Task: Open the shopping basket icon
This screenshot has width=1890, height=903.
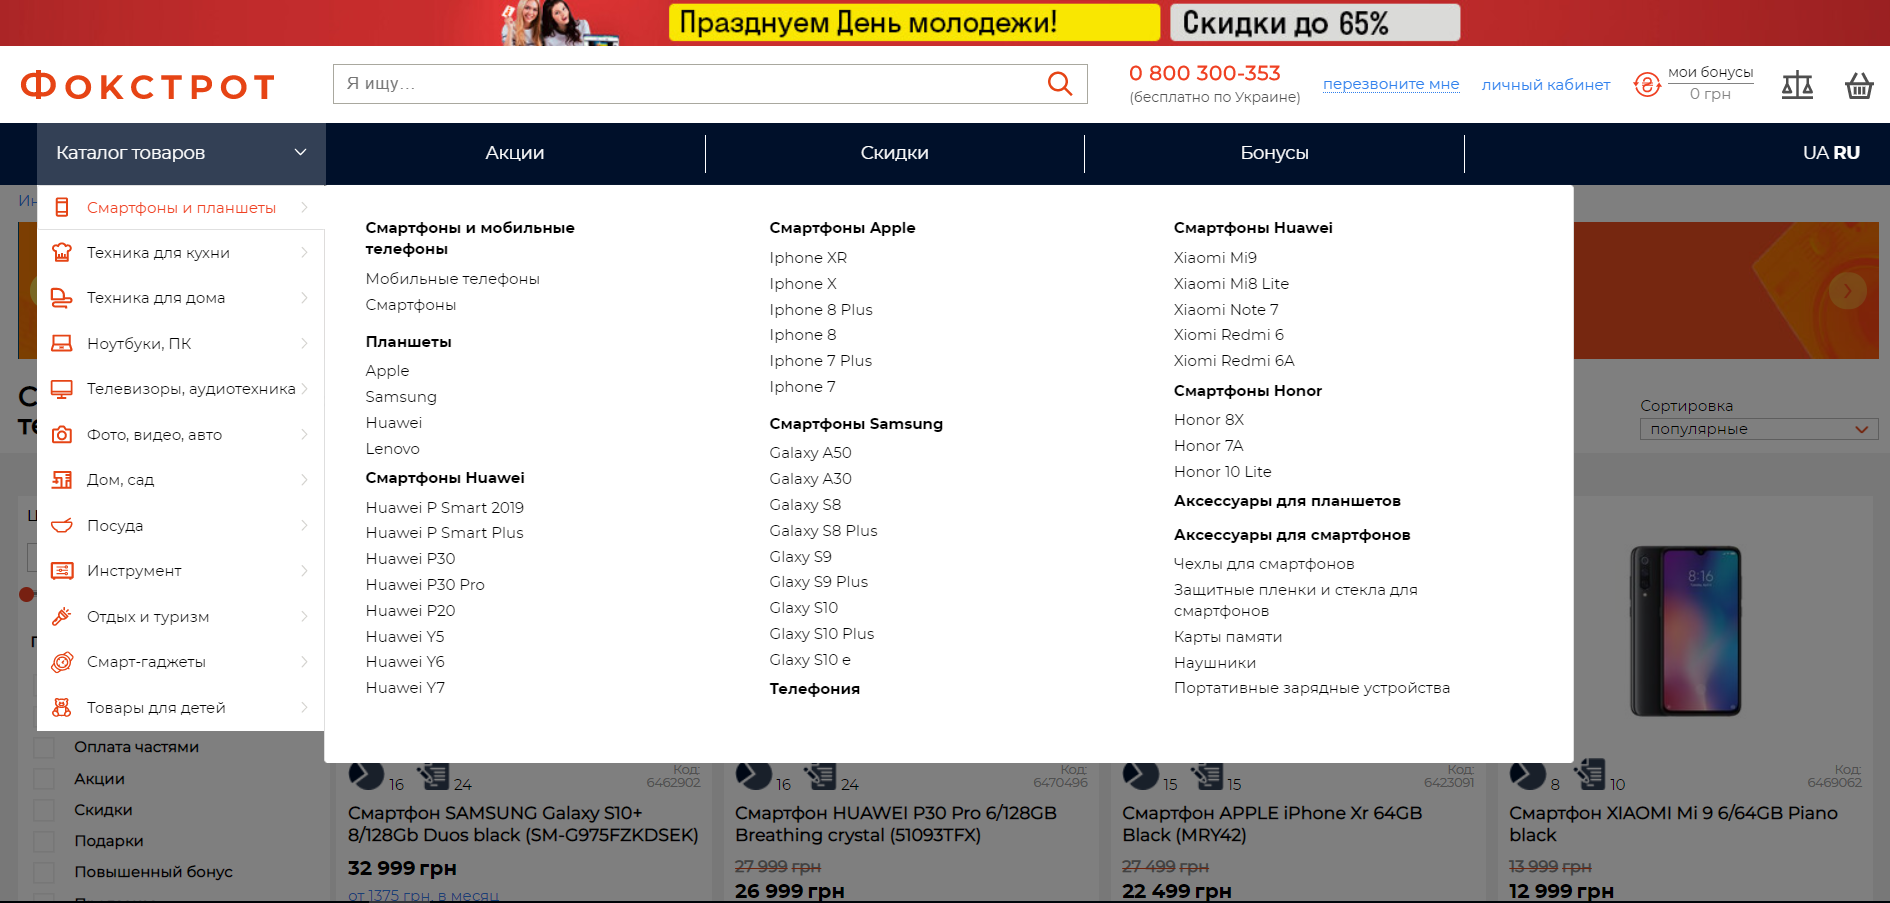Action: point(1859,86)
